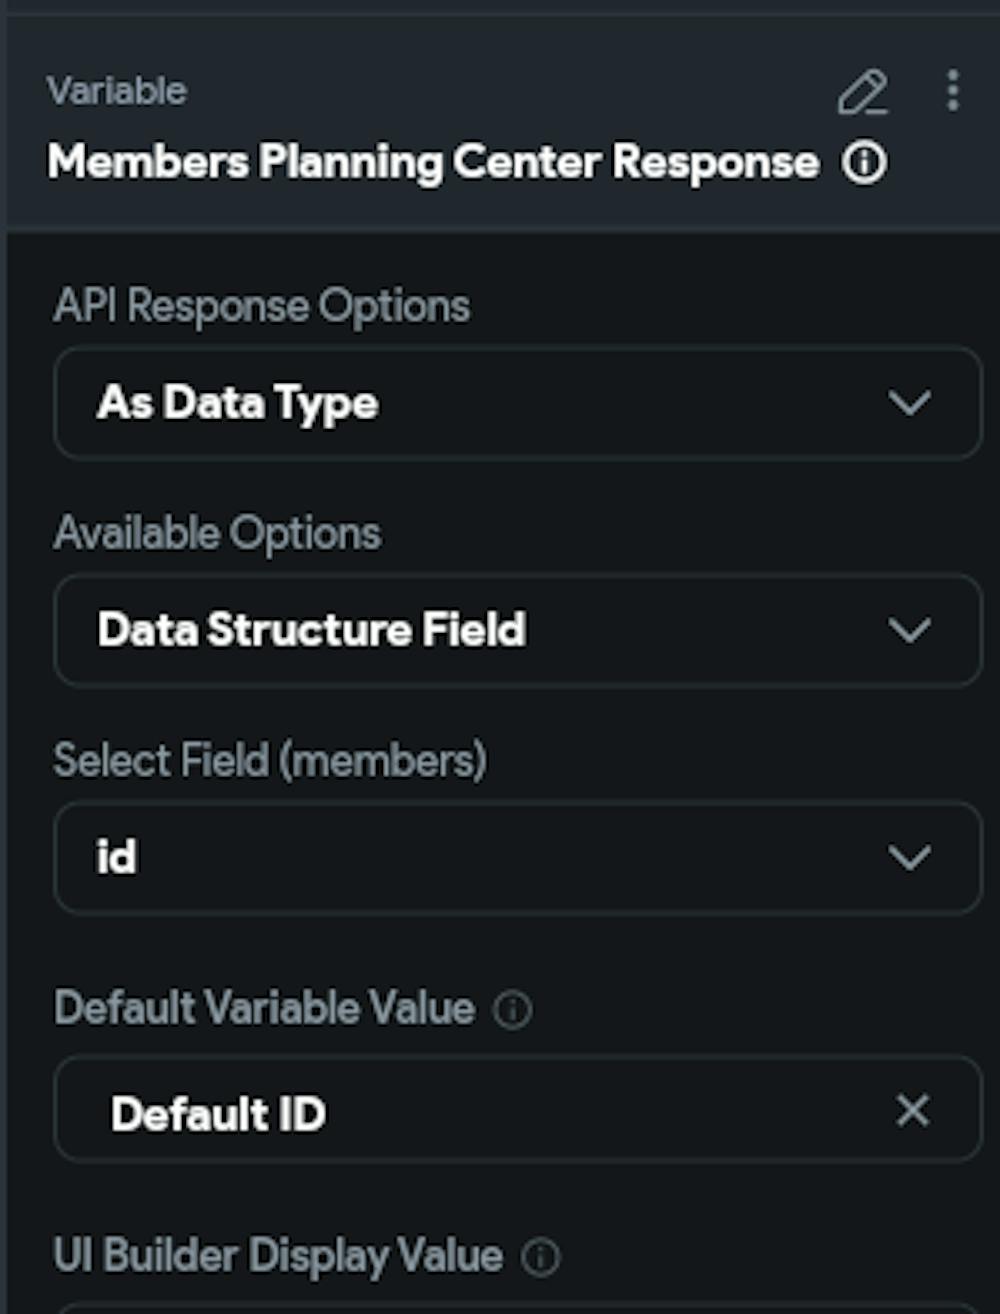Click info icon beside Members Planning Center Response

(x=864, y=163)
